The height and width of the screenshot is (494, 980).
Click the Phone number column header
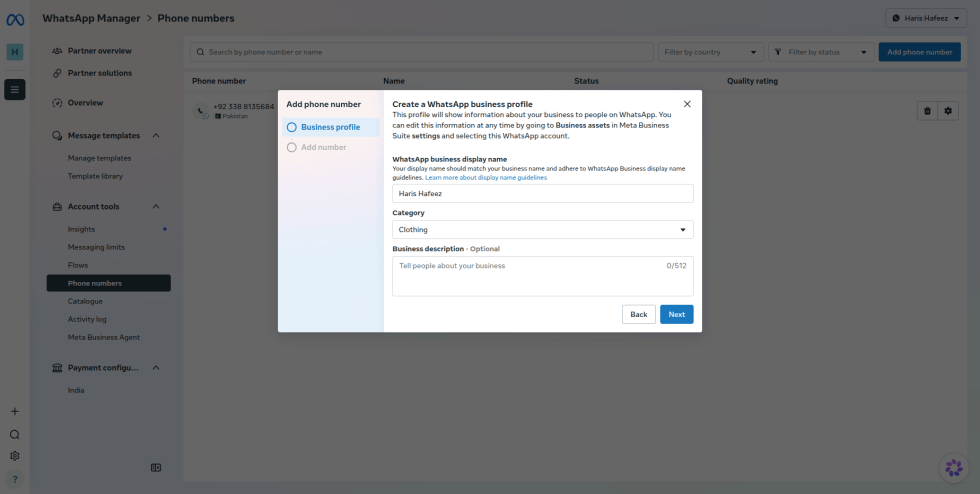tap(219, 81)
